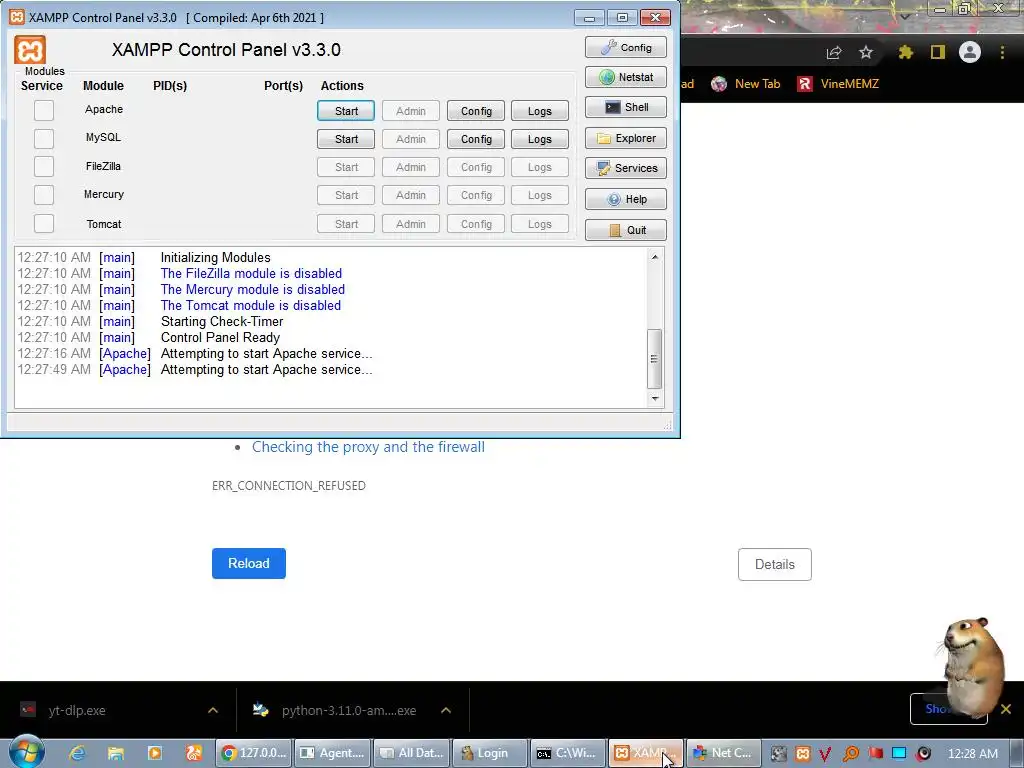
Task: Toggle the Mercury service checkbox
Action: coord(44,195)
